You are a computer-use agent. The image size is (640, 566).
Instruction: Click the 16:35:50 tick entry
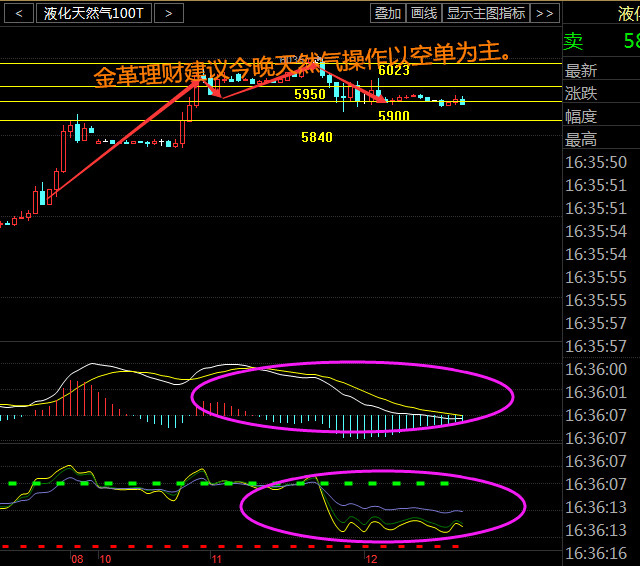click(x=598, y=163)
